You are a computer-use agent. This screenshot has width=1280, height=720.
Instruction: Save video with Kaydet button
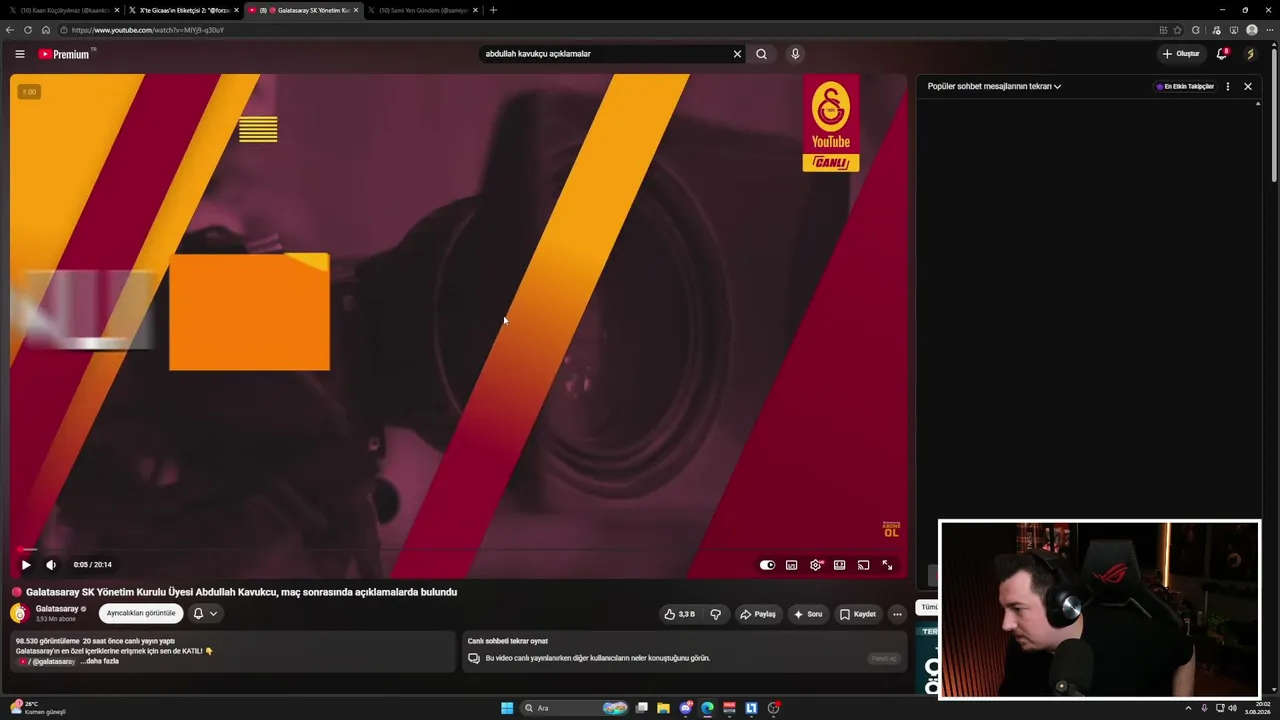click(x=858, y=614)
